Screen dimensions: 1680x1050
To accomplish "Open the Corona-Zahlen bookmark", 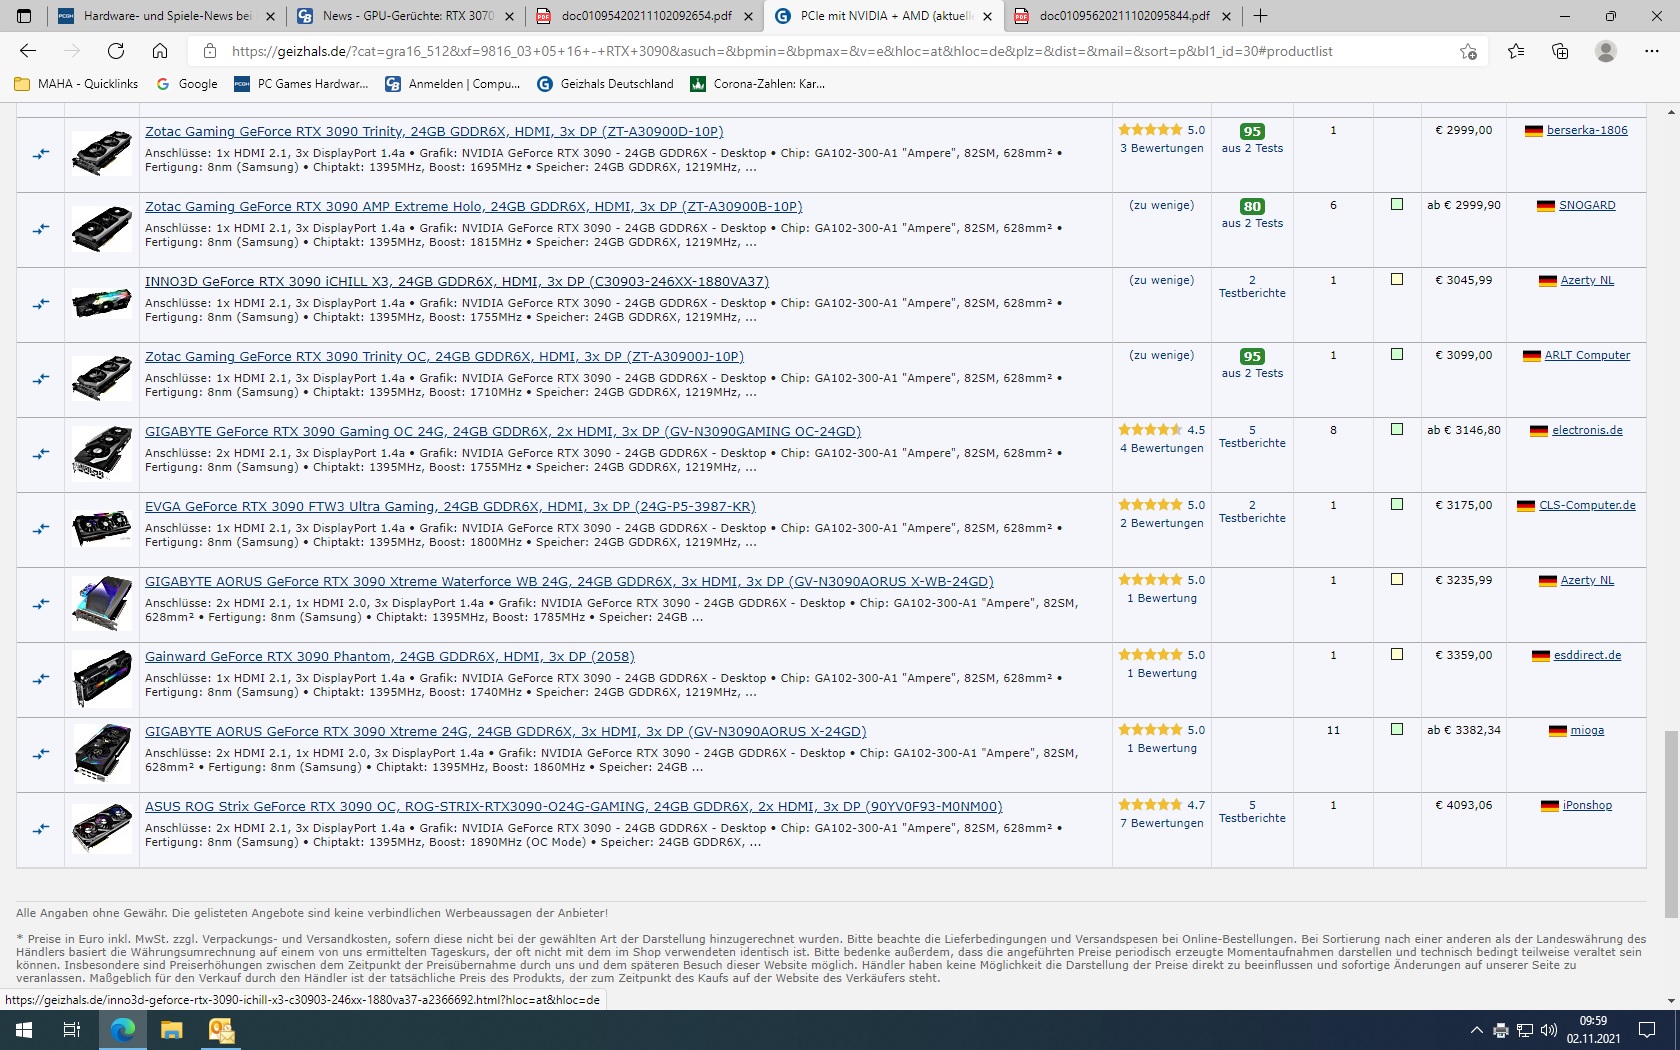I will pos(758,84).
